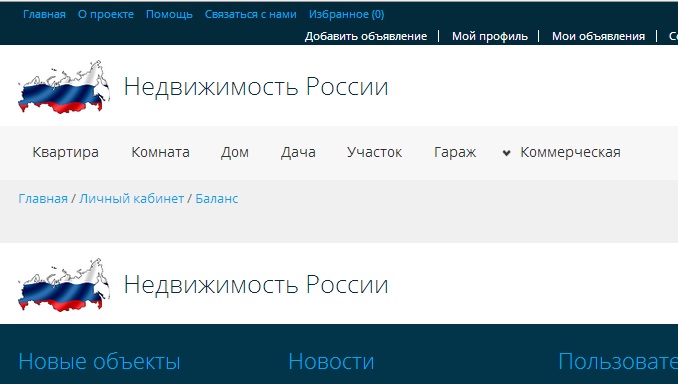Click the Личный кабинет breadcrumb

131,198
